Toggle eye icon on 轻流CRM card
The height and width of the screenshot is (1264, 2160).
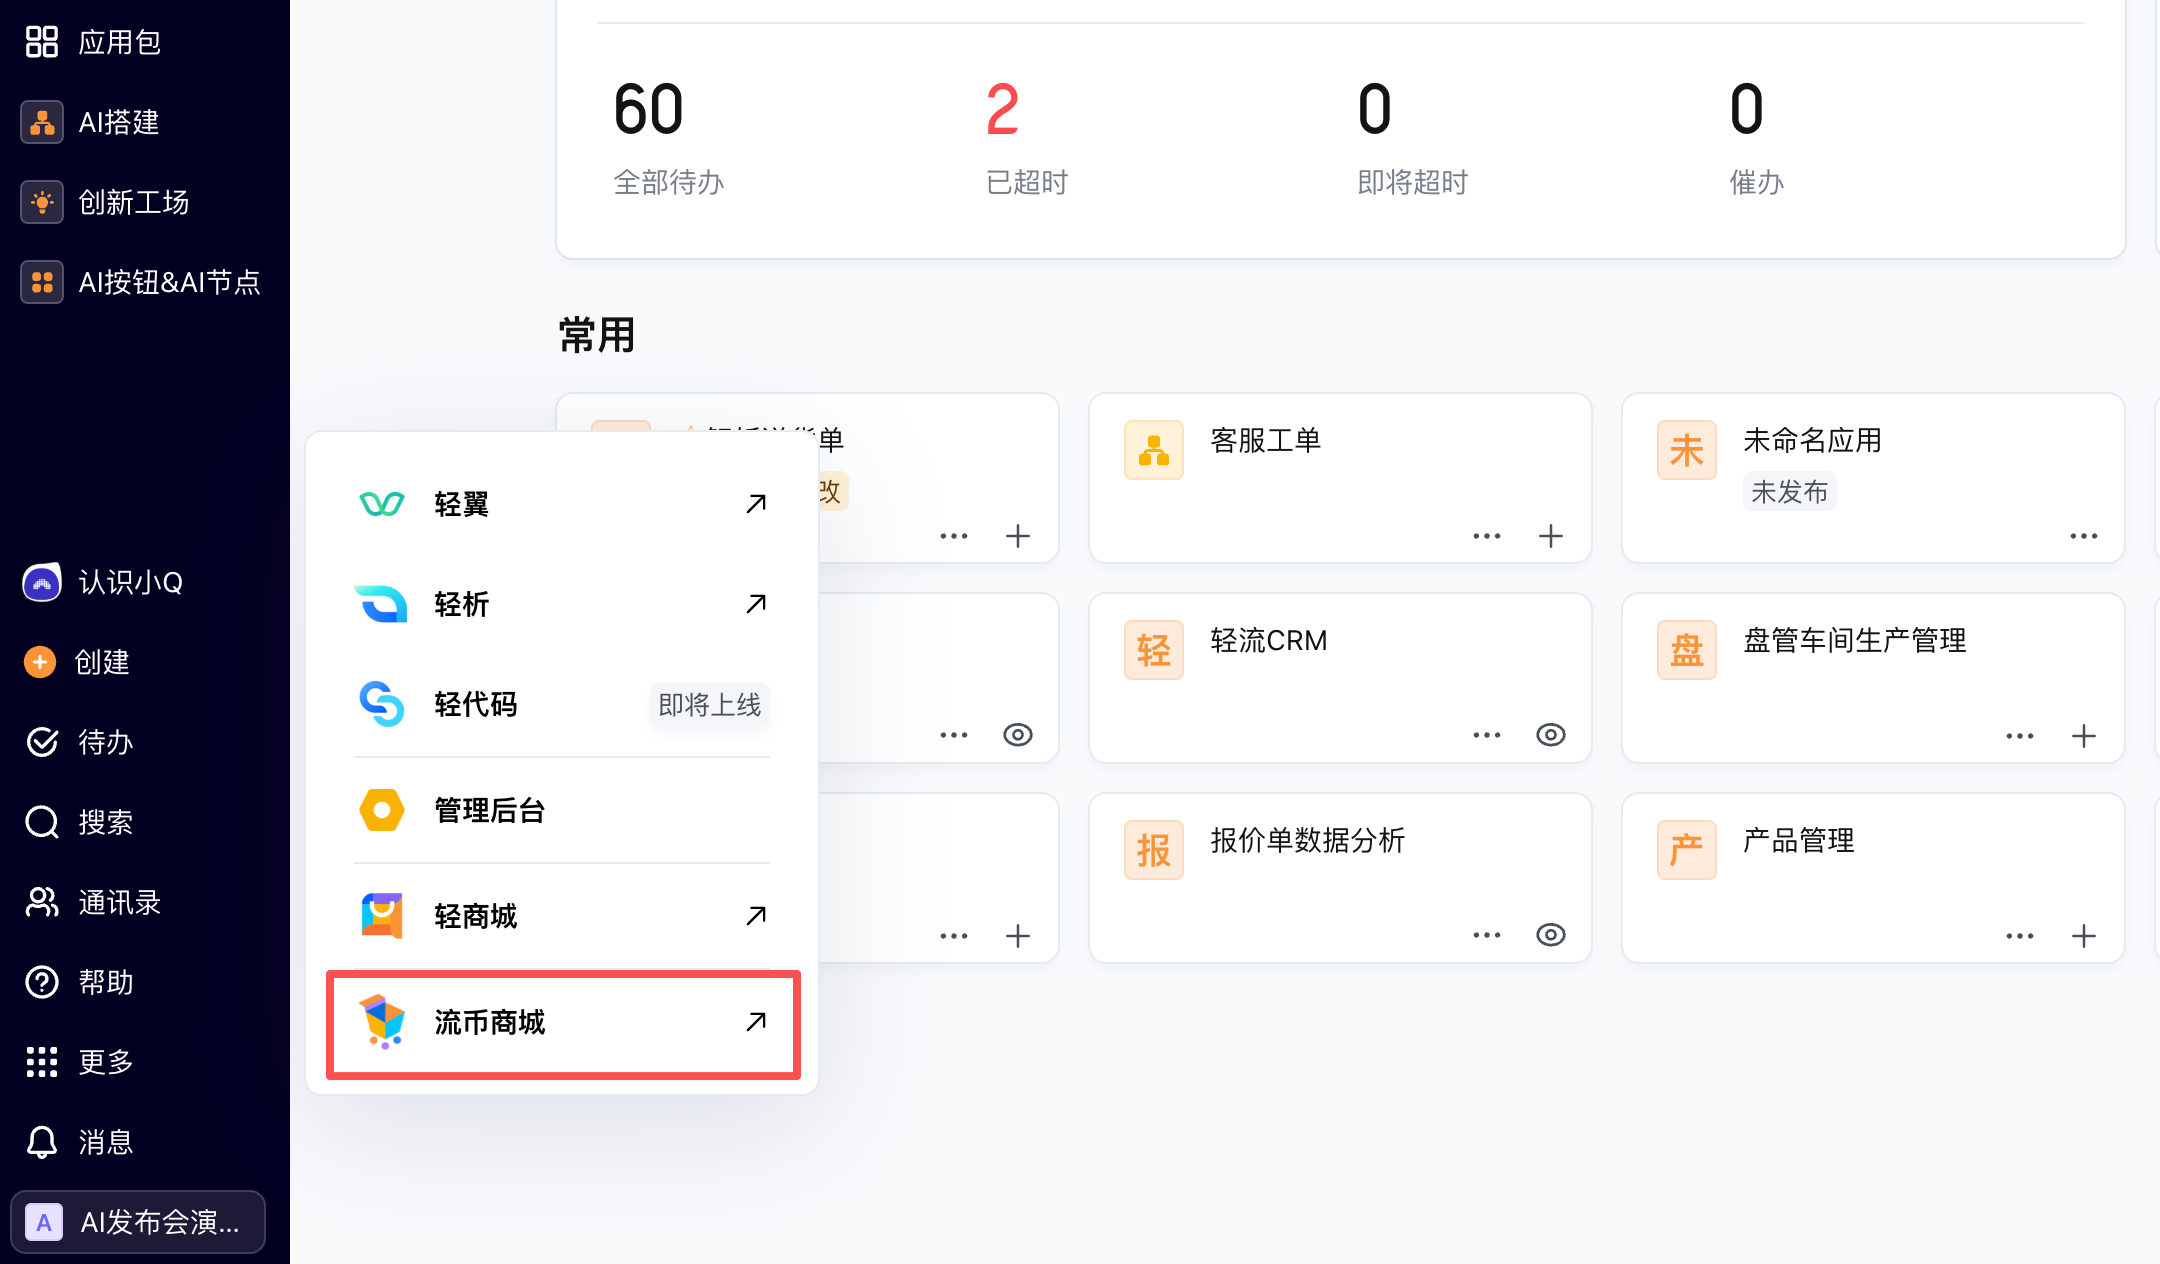coord(1551,735)
